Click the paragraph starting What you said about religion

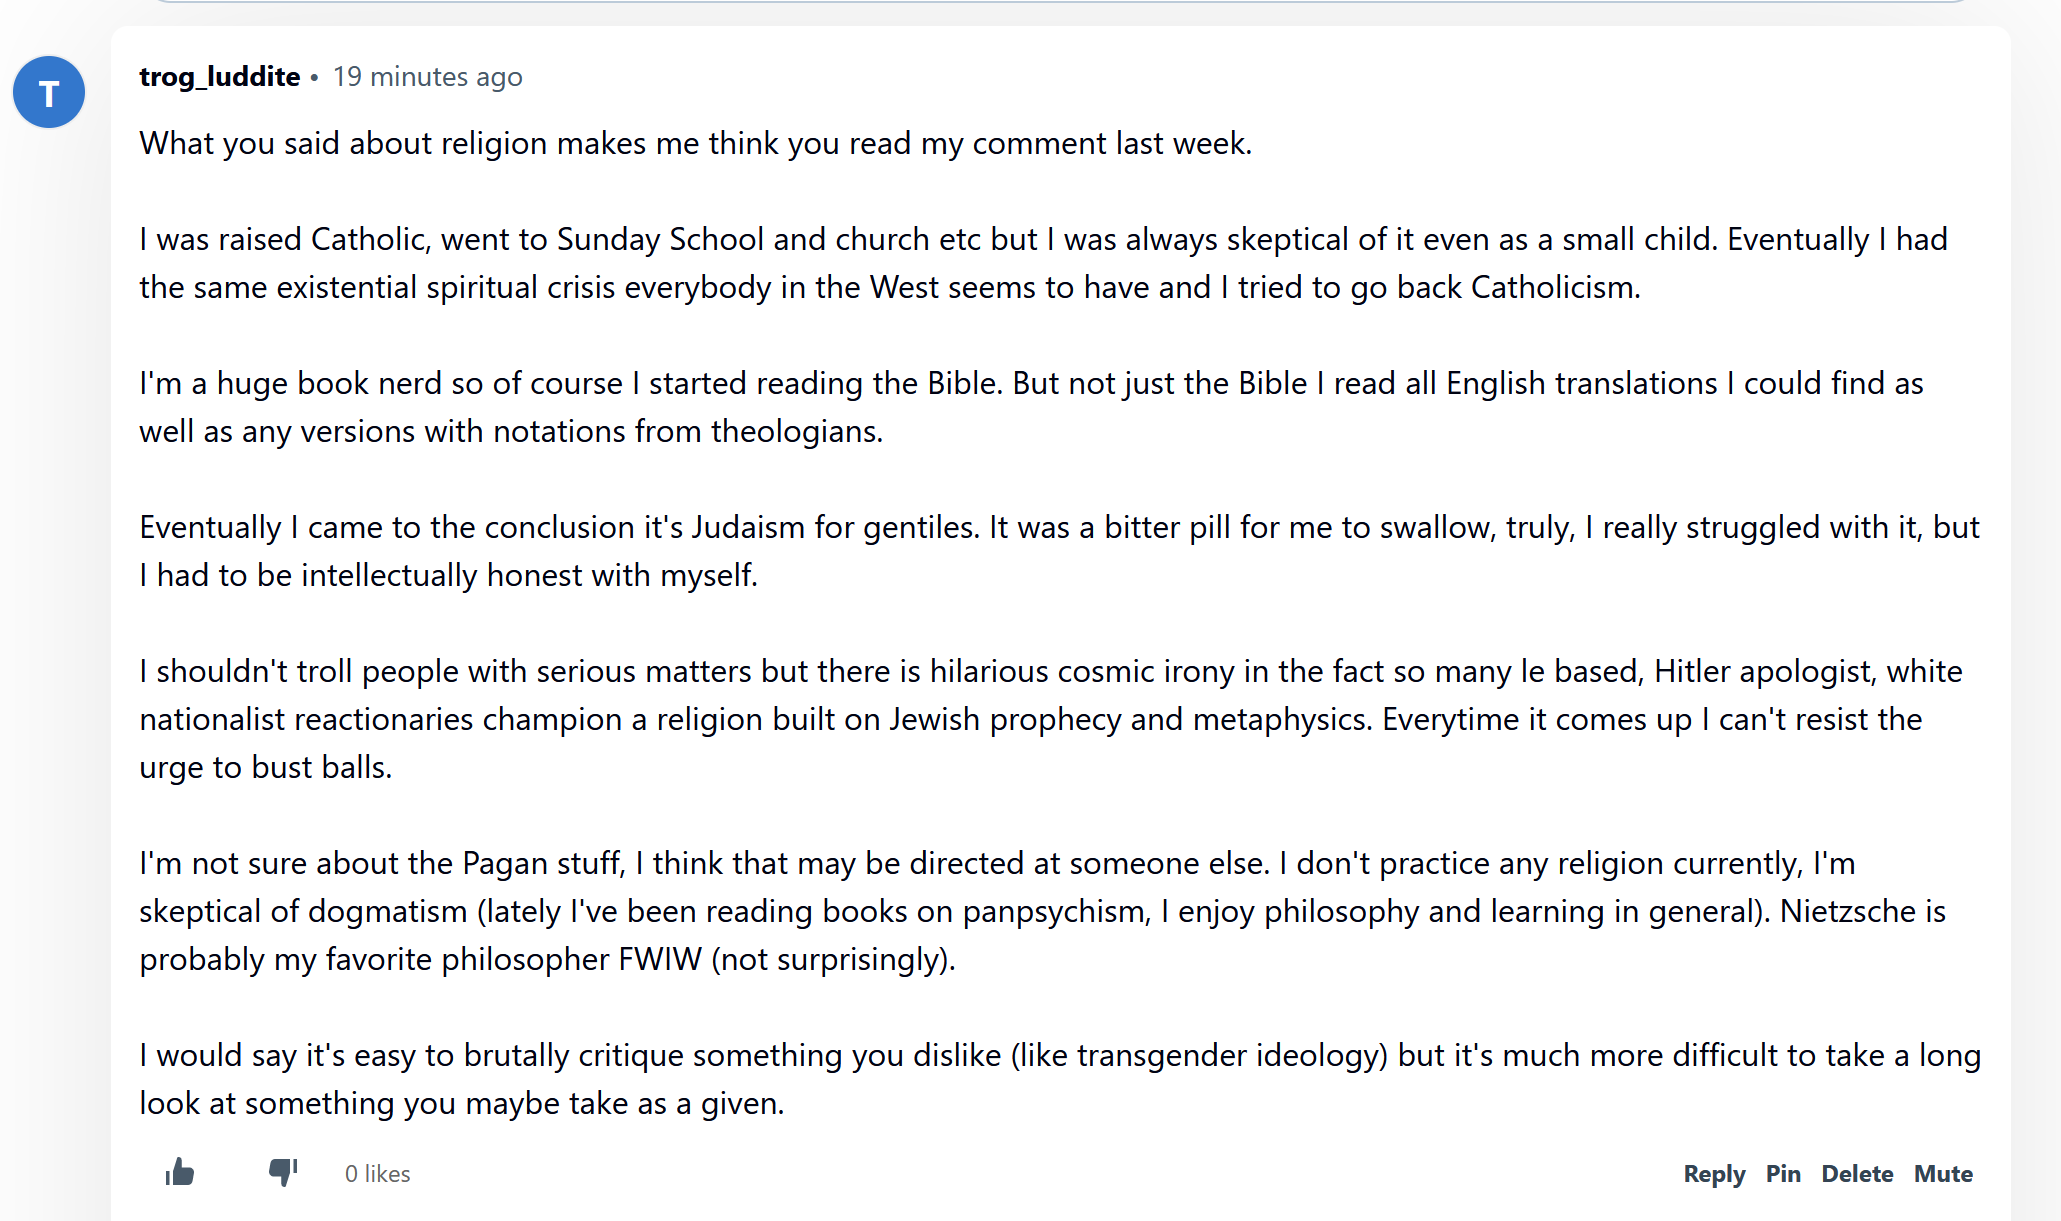[696, 143]
